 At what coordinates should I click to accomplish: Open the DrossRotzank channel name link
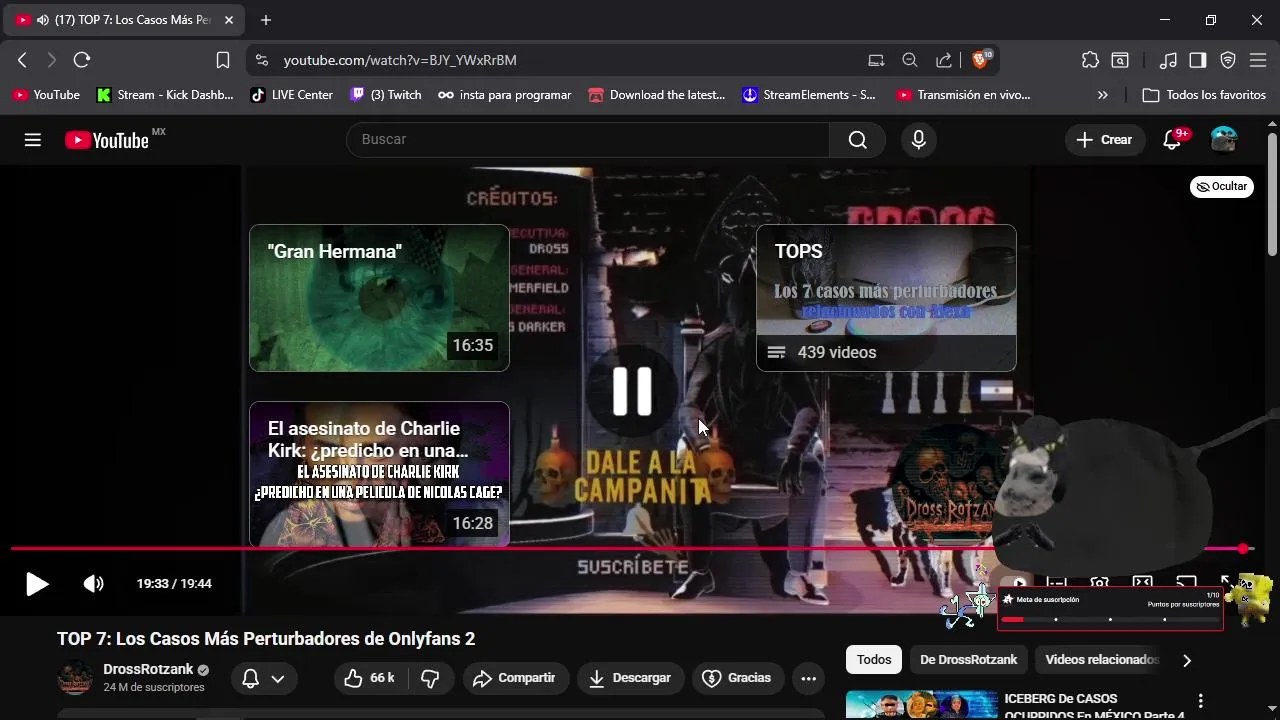coord(148,669)
